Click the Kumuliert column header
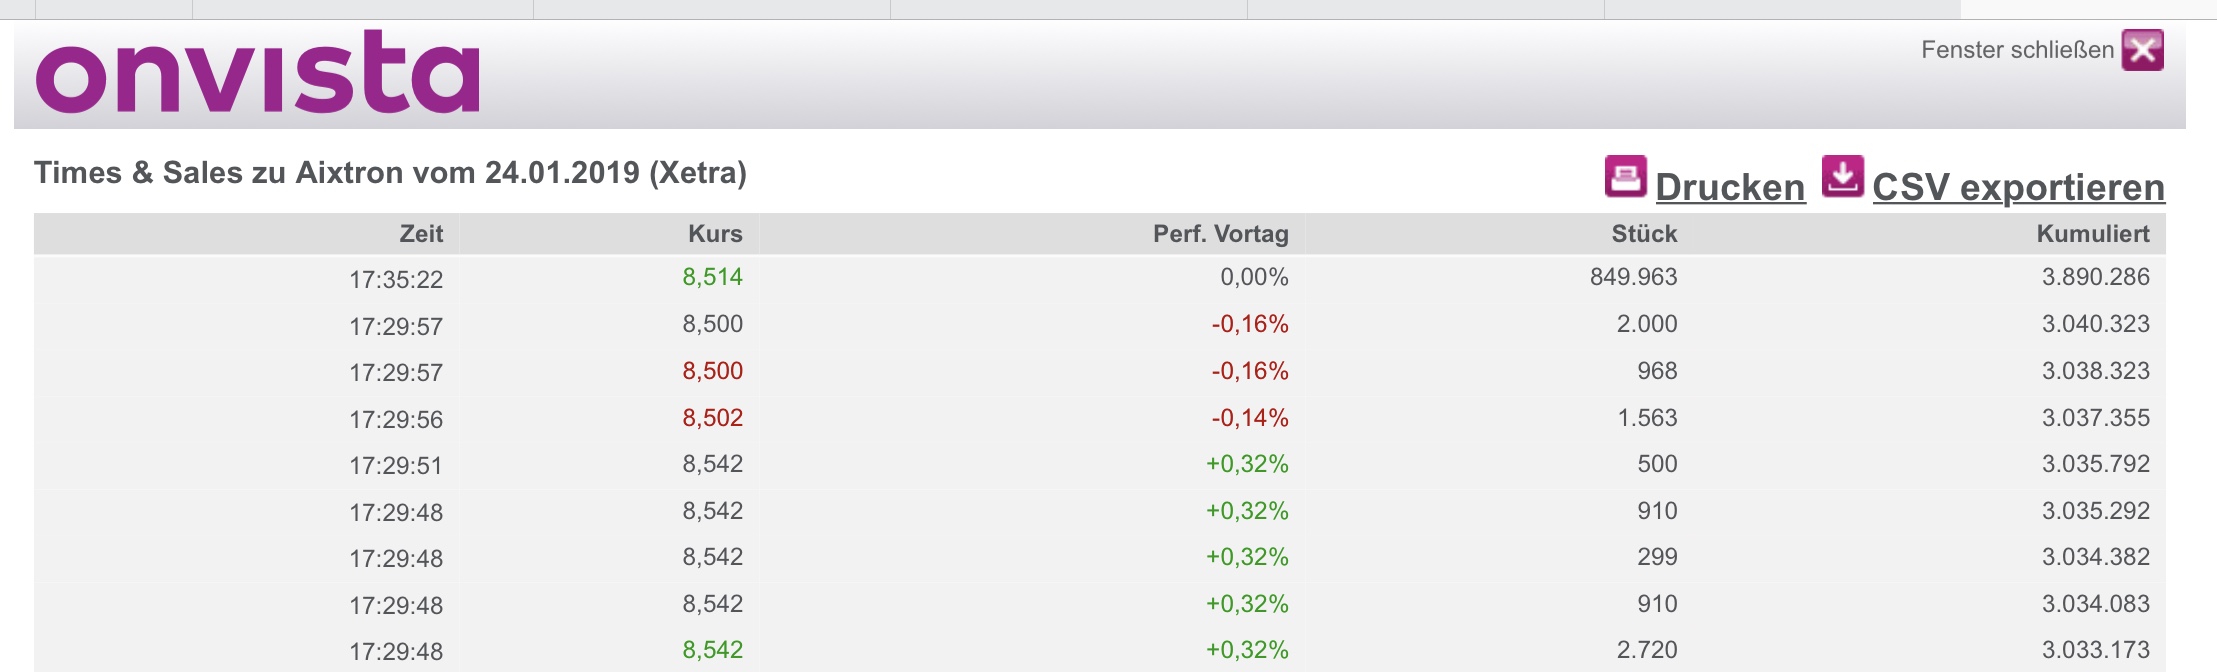Viewport: 2217px width, 672px height. (x=2093, y=234)
